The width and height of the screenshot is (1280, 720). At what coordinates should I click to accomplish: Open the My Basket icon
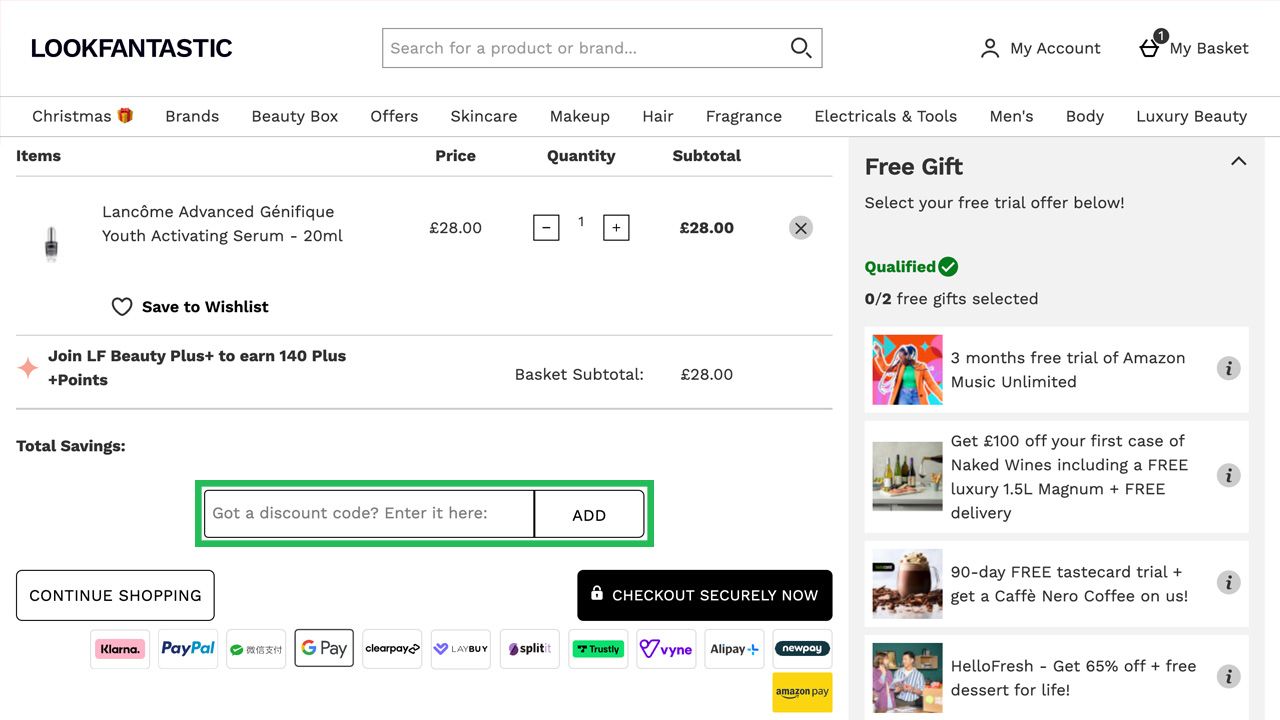point(1150,47)
